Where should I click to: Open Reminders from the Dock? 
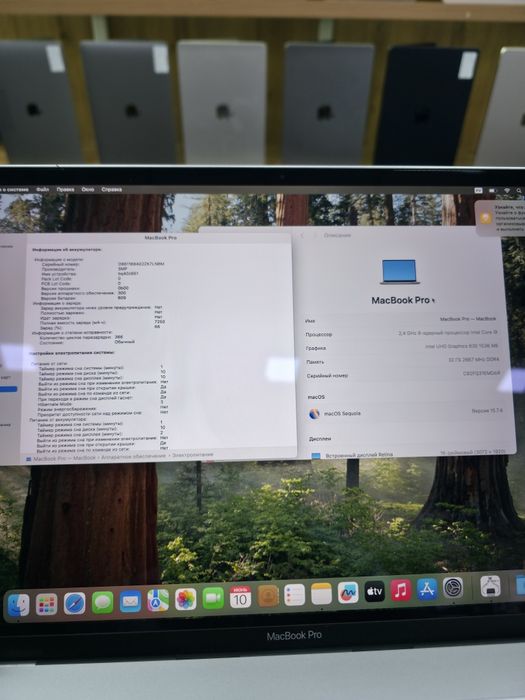pos(295,595)
